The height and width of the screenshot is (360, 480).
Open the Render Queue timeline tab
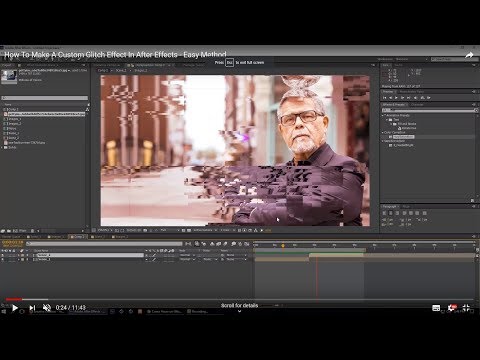coord(12,237)
